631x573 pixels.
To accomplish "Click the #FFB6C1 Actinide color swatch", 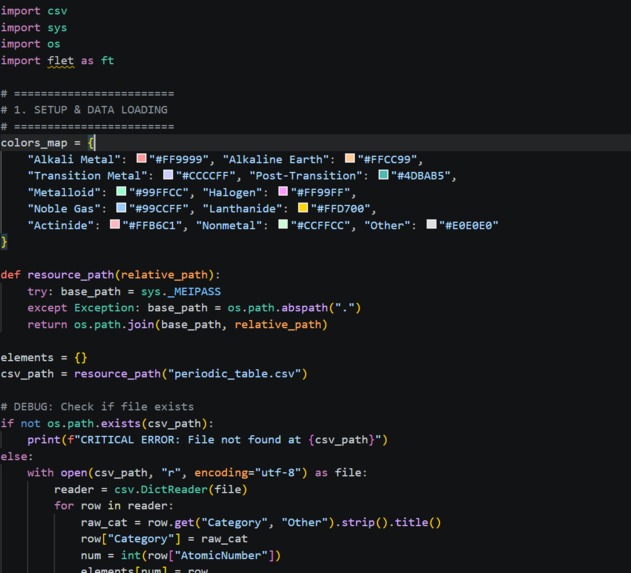I will click(x=115, y=224).
